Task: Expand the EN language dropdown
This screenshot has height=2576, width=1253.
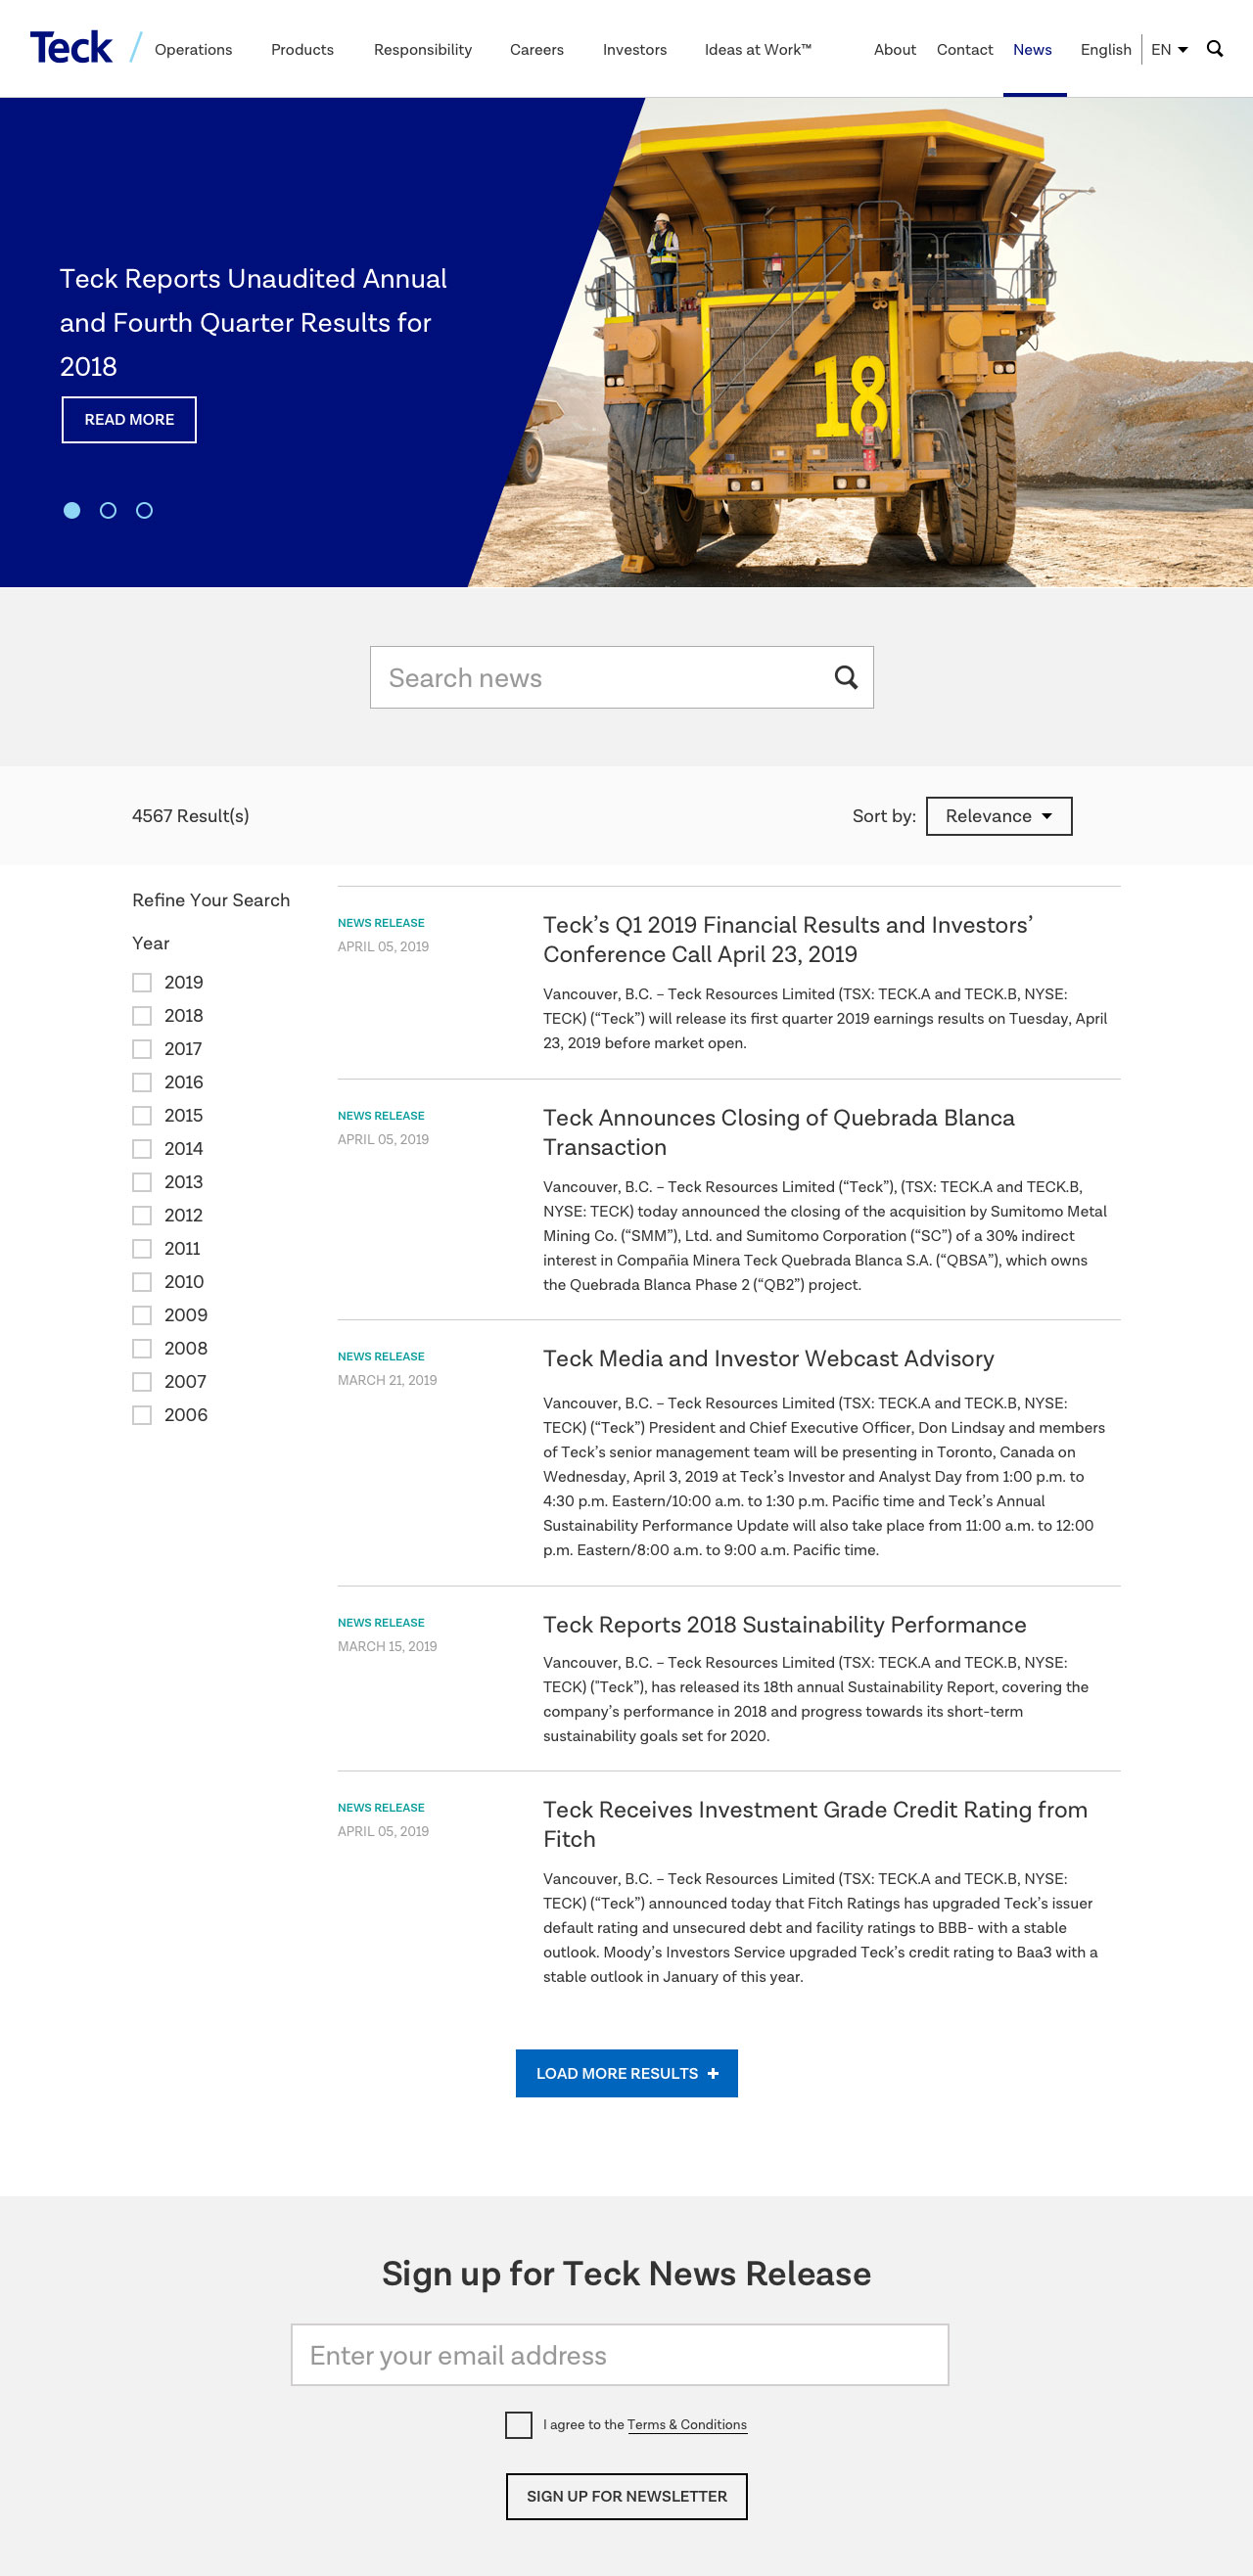Action: [1168, 50]
